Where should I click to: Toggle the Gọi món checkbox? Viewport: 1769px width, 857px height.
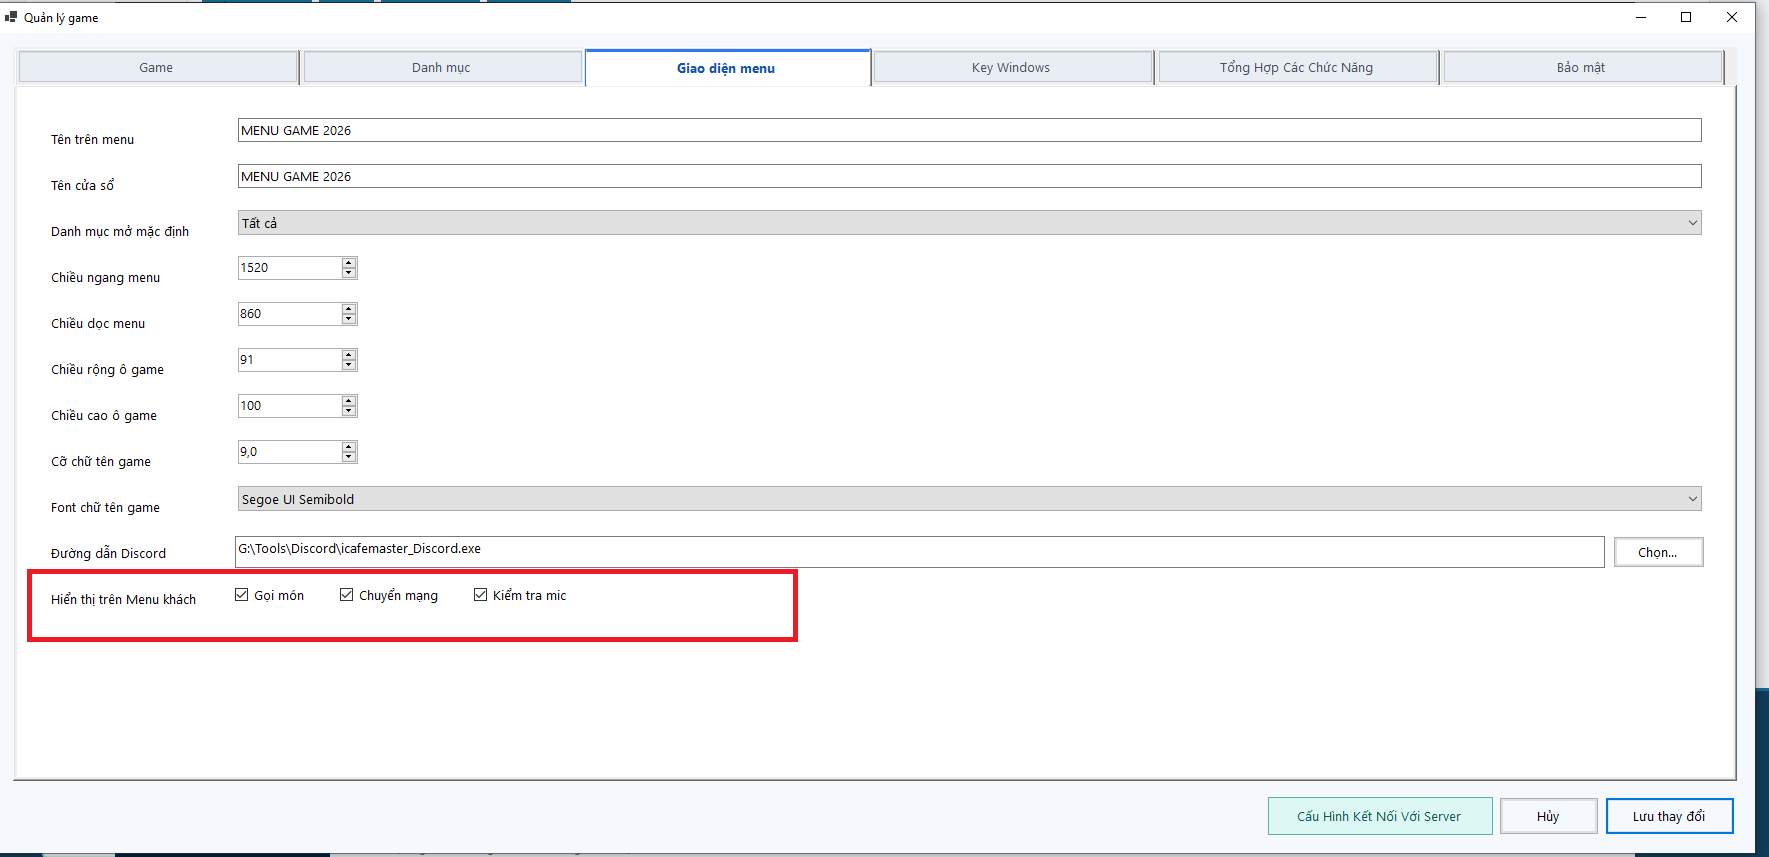(241, 595)
